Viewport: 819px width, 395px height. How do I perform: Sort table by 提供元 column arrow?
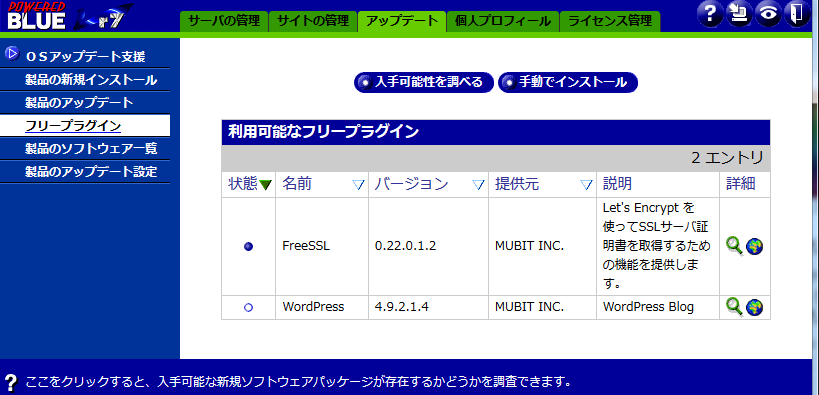(x=587, y=185)
